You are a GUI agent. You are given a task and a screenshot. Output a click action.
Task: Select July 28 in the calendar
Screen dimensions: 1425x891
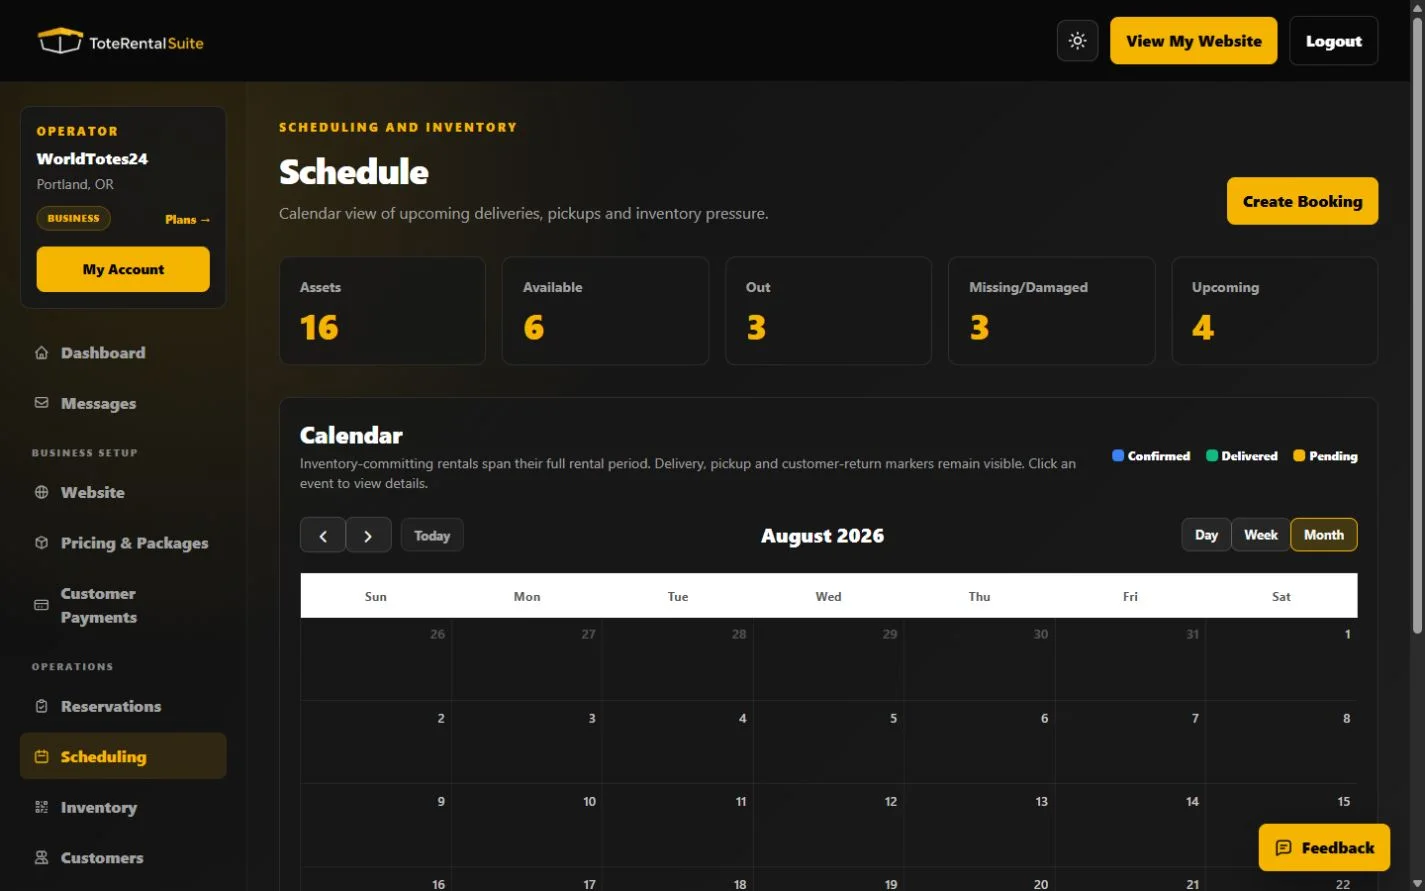pos(677,659)
